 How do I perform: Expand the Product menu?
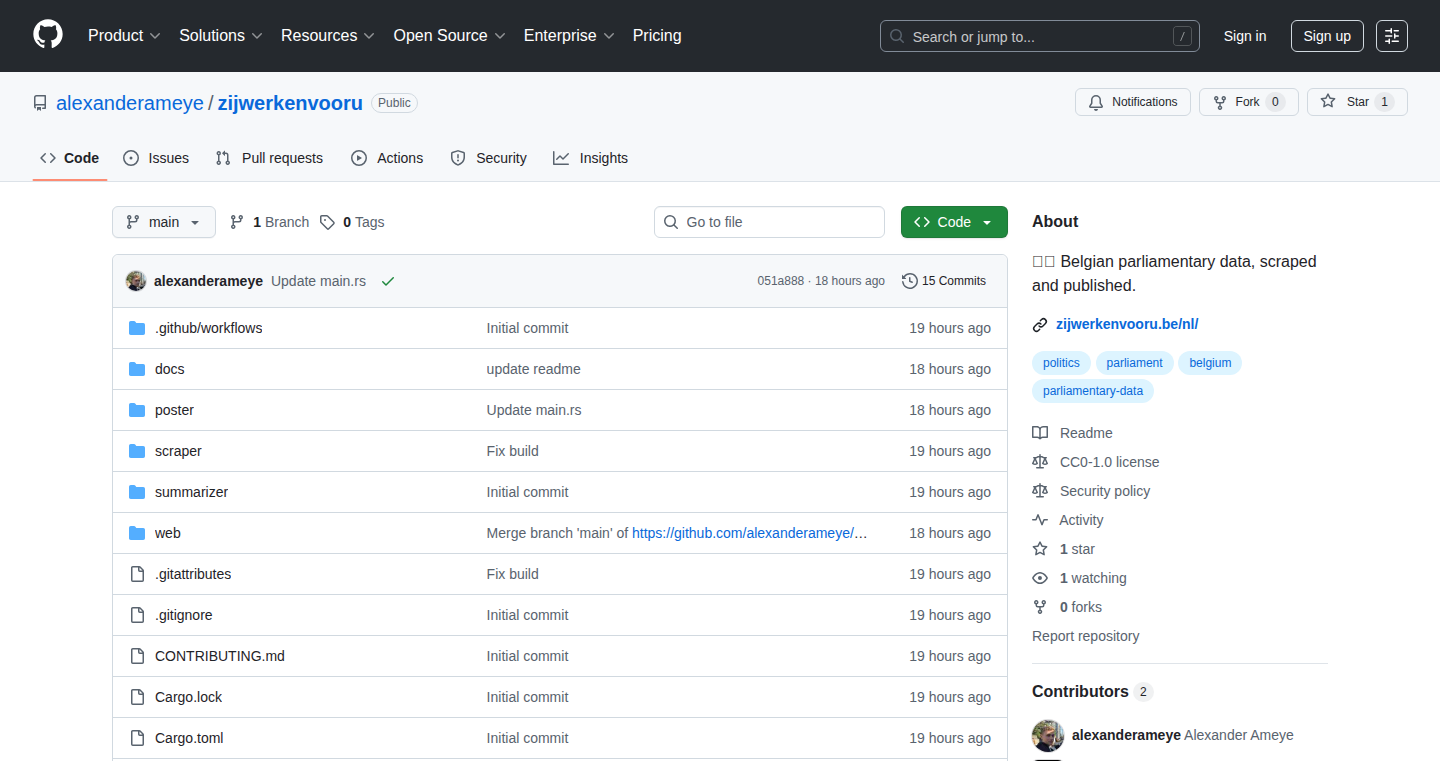point(124,35)
